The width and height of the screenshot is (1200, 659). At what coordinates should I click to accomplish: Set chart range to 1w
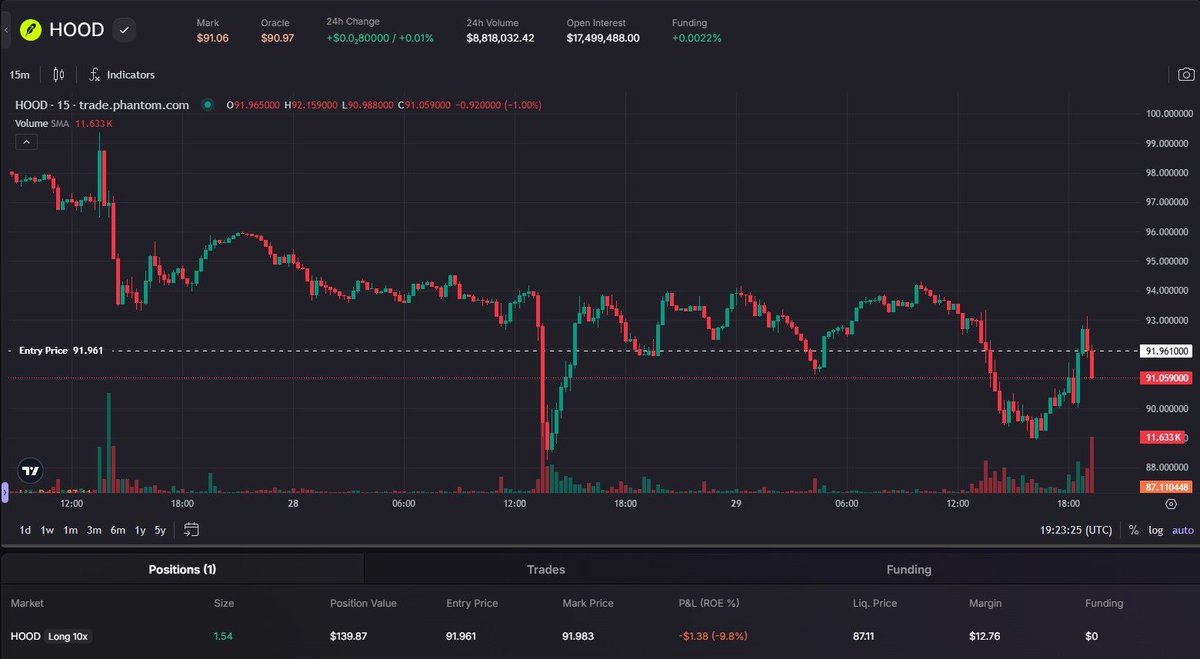pos(47,530)
